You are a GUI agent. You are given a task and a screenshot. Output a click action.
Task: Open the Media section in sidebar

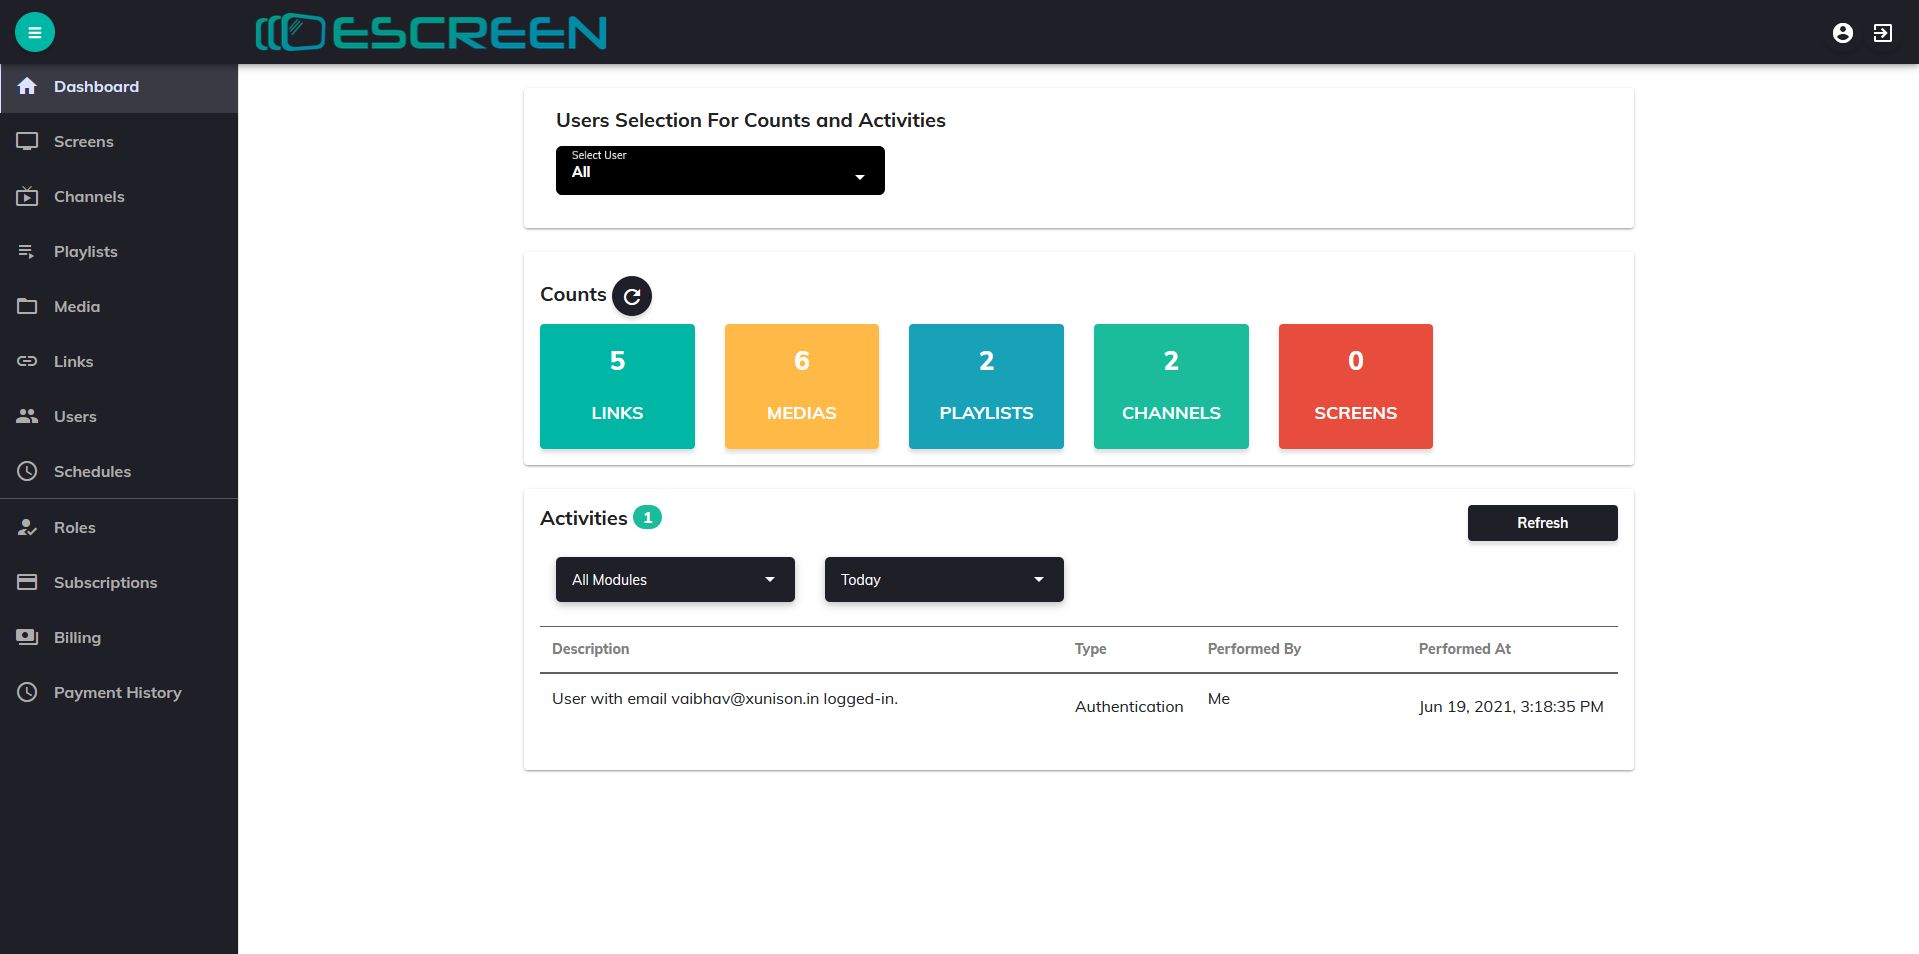click(x=77, y=307)
